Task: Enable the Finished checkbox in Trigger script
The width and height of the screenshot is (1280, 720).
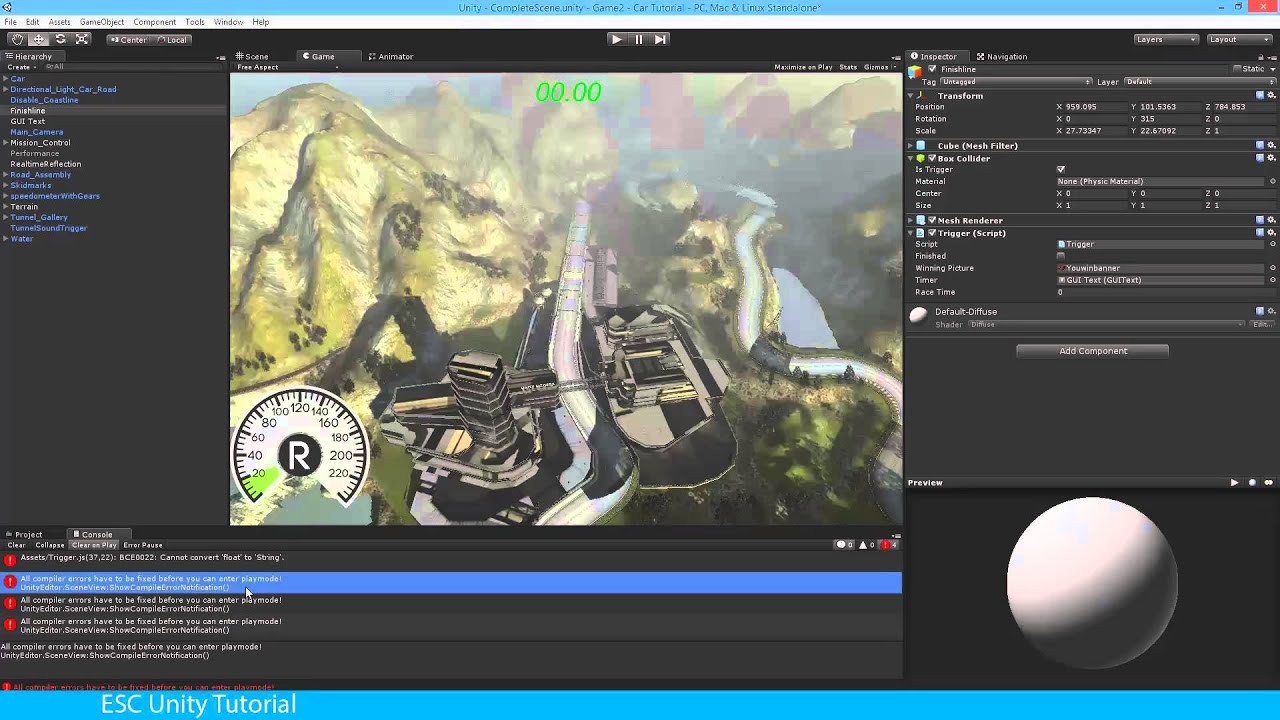Action: (1061, 256)
